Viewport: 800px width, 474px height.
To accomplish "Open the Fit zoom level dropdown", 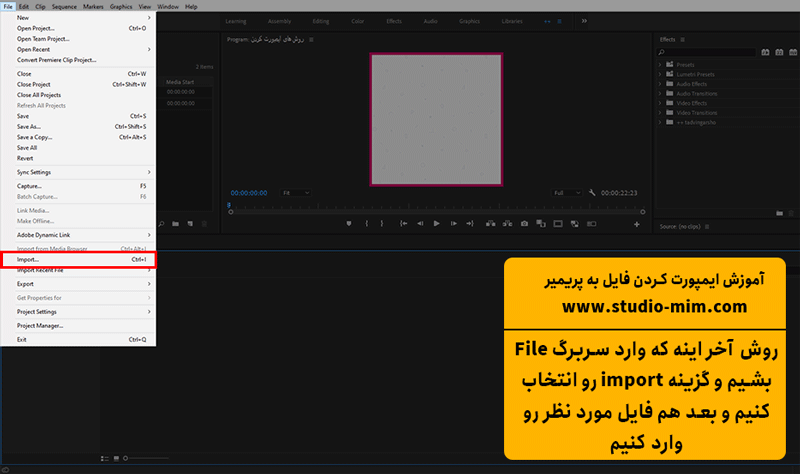I will tap(298, 192).
